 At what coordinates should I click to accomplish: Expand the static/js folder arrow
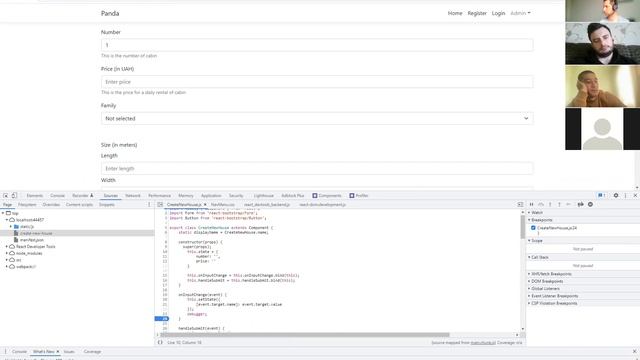pyautogui.click(x=11, y=227)
